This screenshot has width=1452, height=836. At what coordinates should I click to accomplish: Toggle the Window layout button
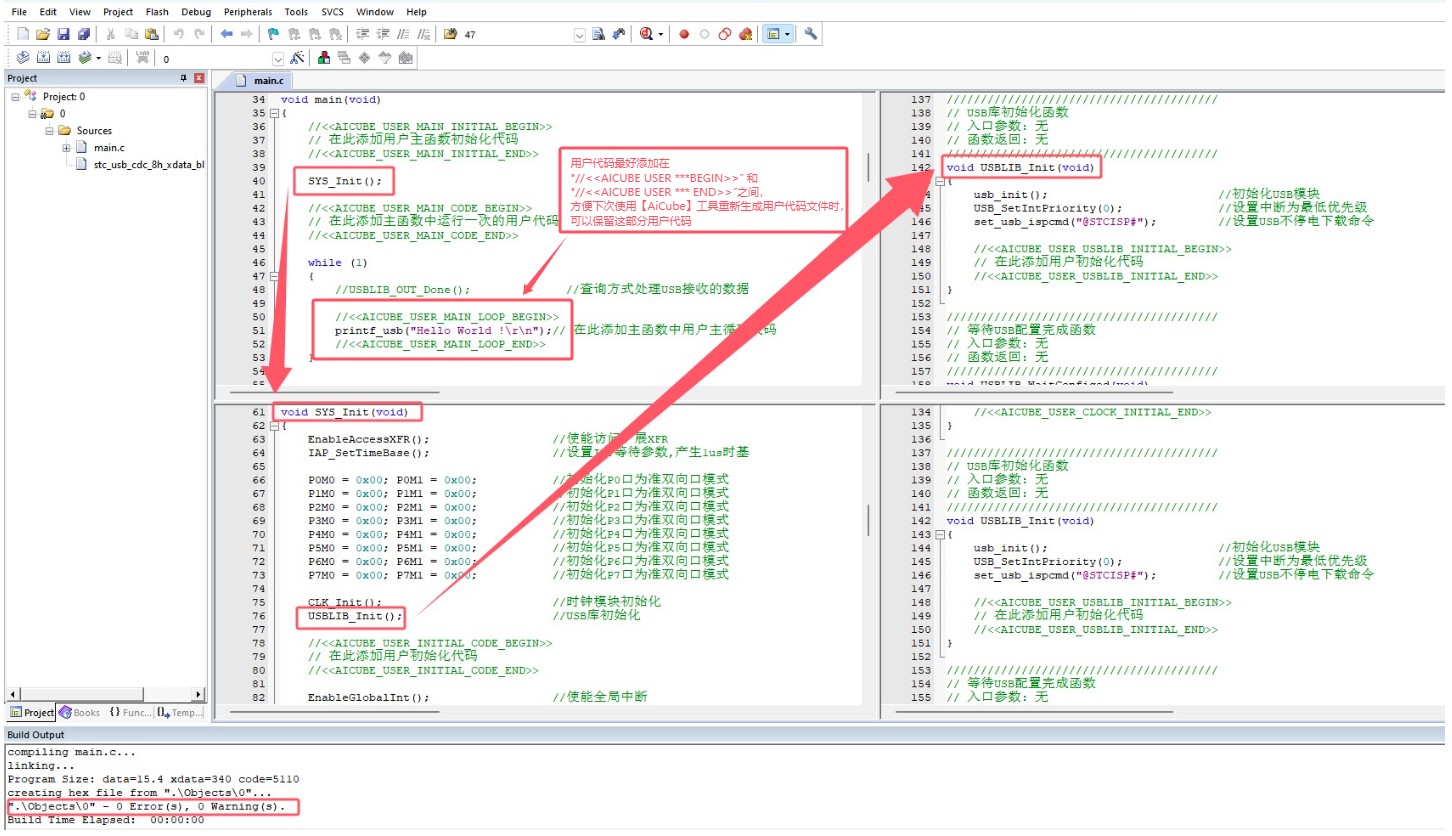click(x=773, y=33)
